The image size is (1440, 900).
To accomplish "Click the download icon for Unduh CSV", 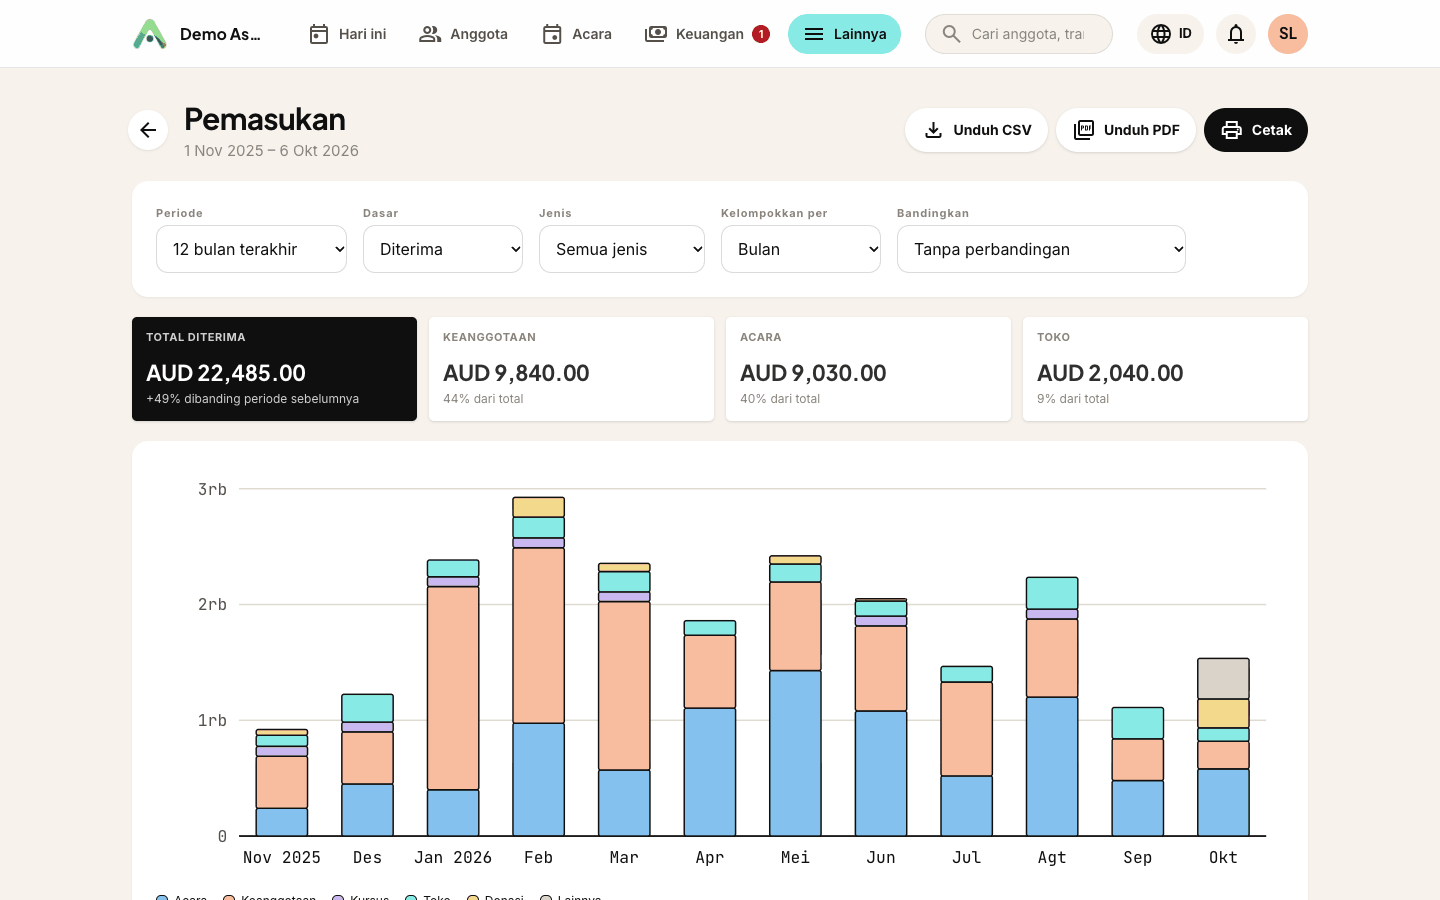I will [x=933, y=130].
